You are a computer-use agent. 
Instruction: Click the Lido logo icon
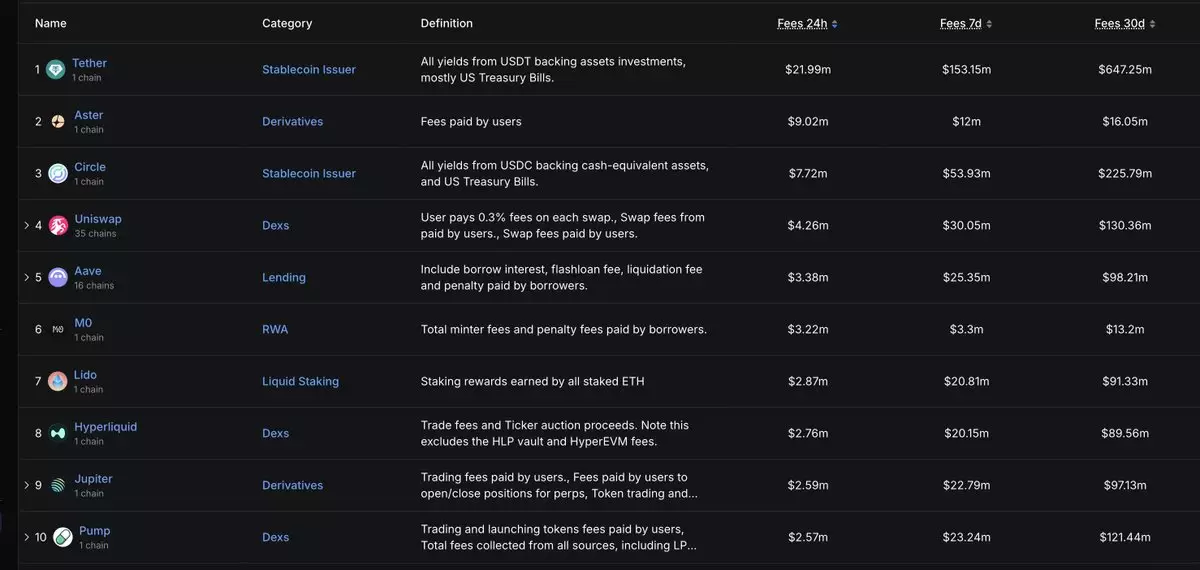[x=58, y=382]
